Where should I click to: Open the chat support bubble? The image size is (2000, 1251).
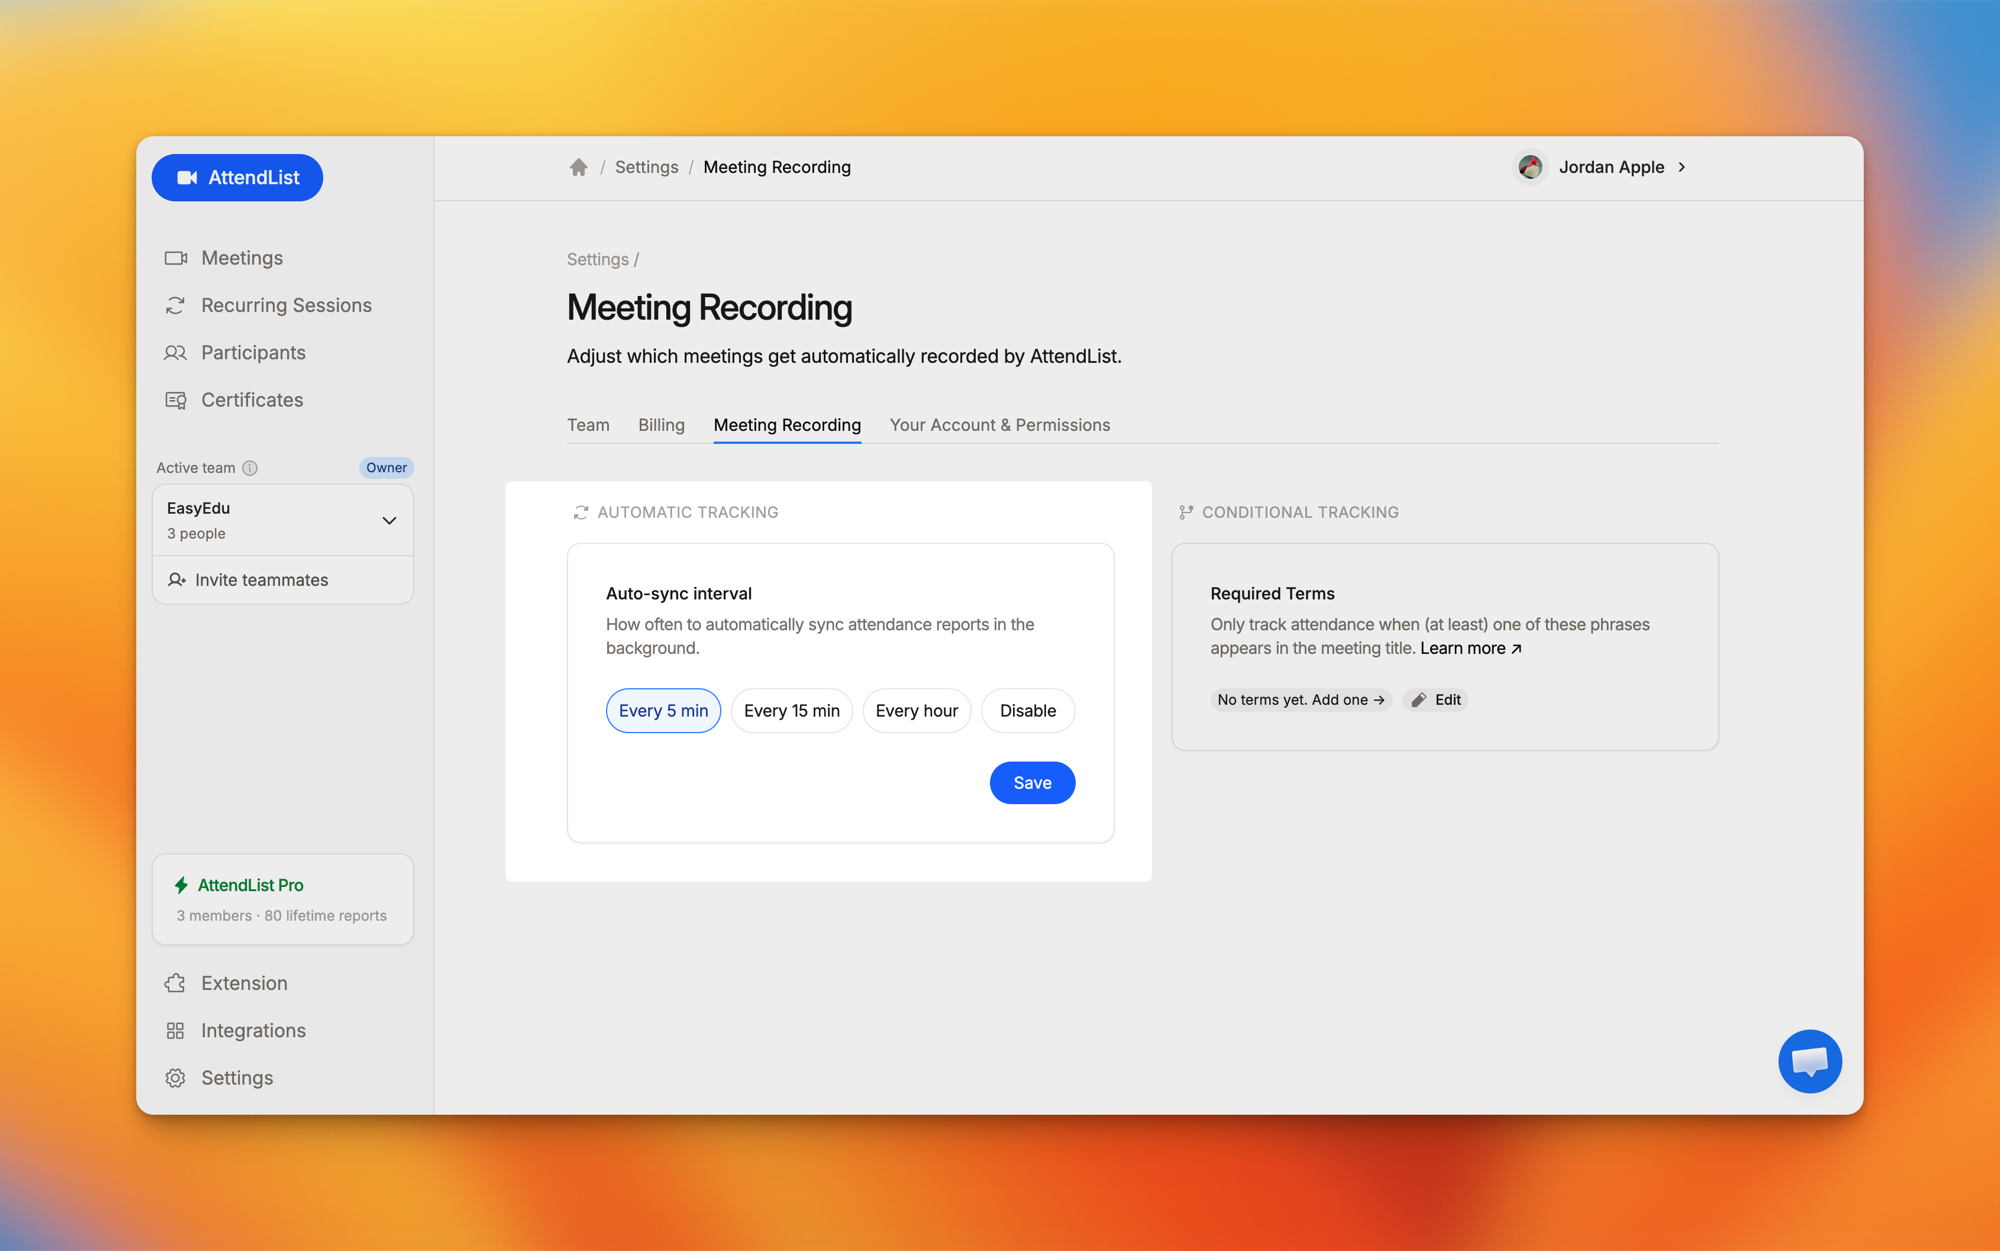coord(1810,1061)
